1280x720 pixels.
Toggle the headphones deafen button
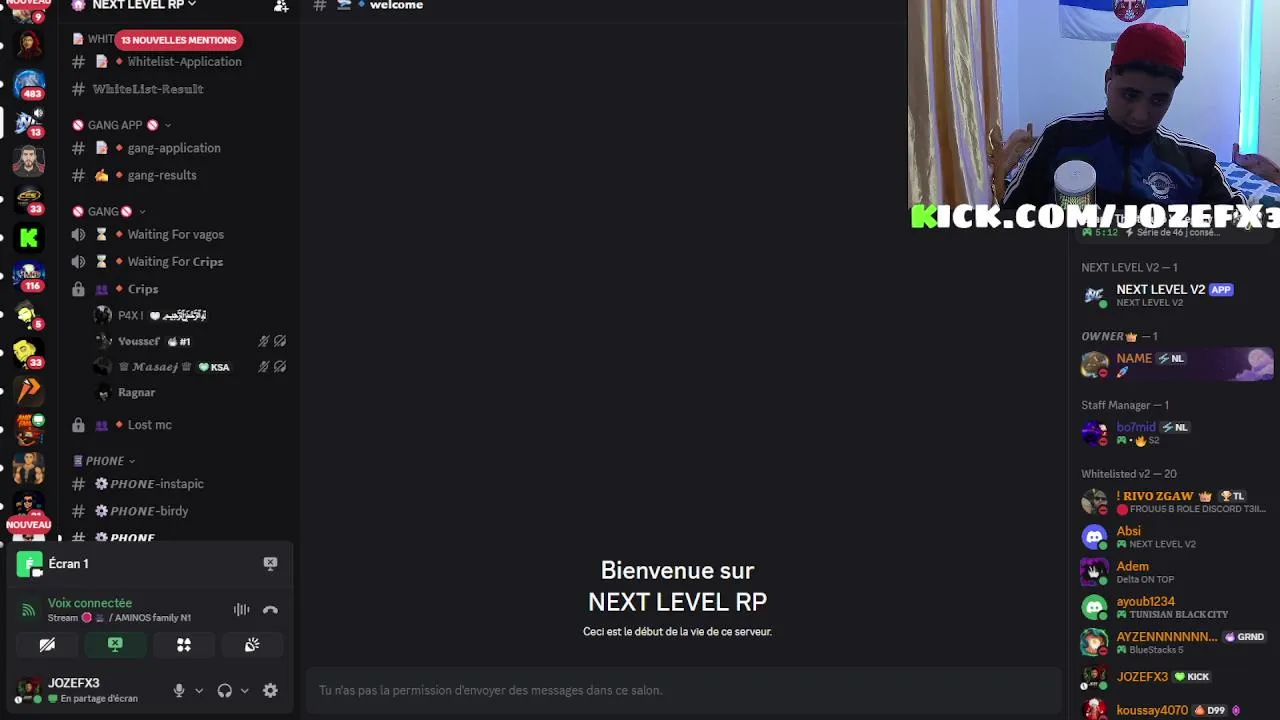tap(224, 690)
